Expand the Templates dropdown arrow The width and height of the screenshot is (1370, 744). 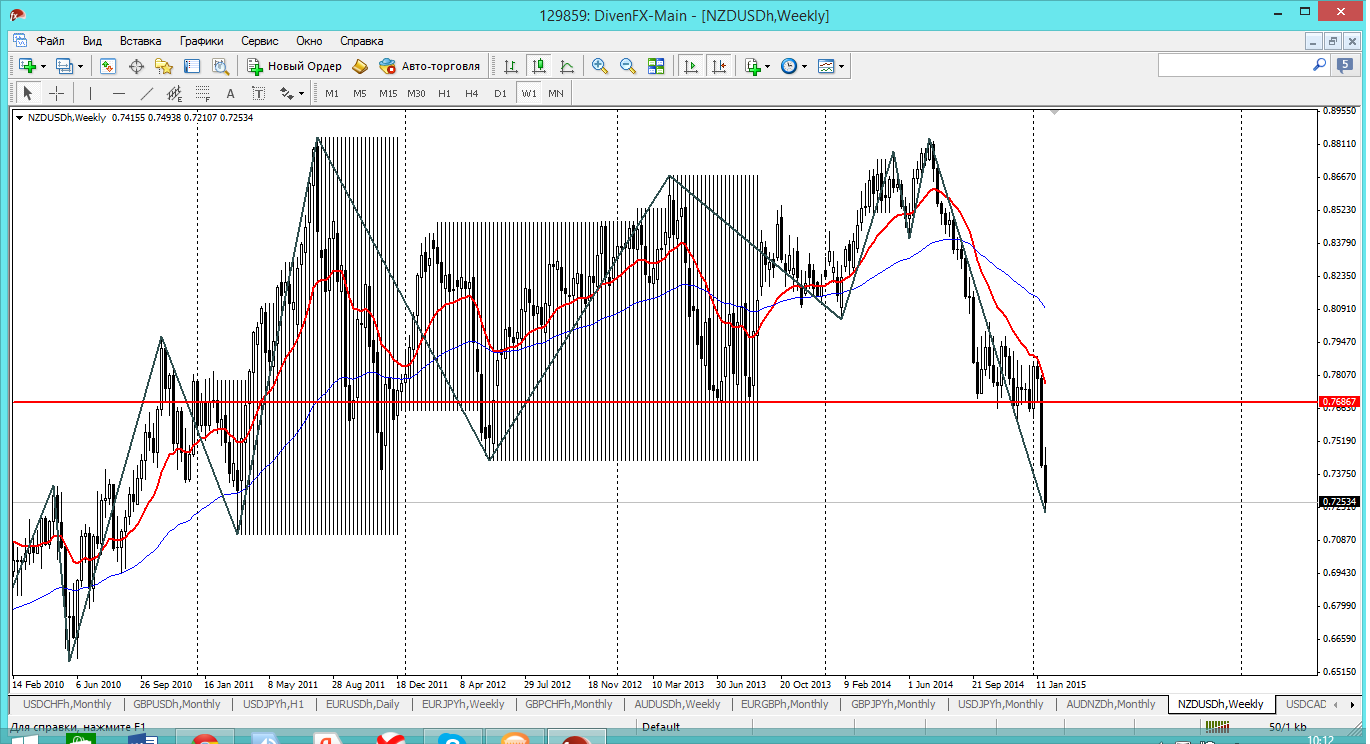coord(841,66)
